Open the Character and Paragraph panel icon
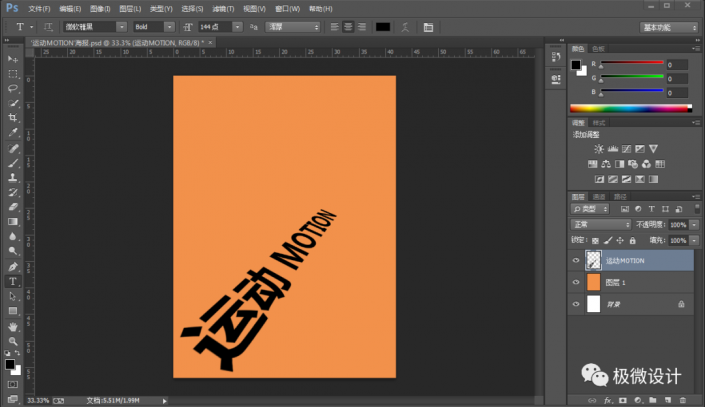The width and height of the screenshot is (705, 407). click(428, 27)
